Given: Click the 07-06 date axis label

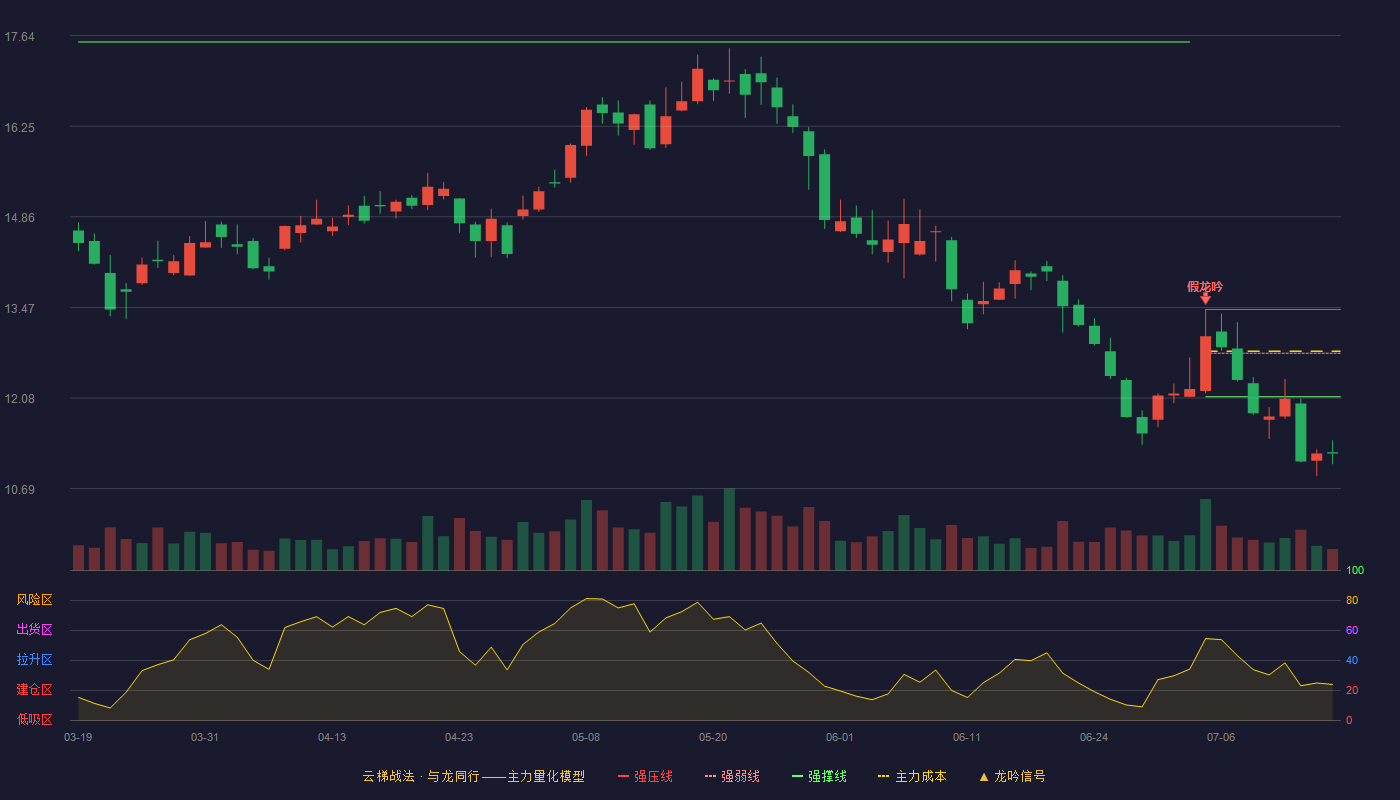Looking at the screenshot, I should (x=1221, y=737).
